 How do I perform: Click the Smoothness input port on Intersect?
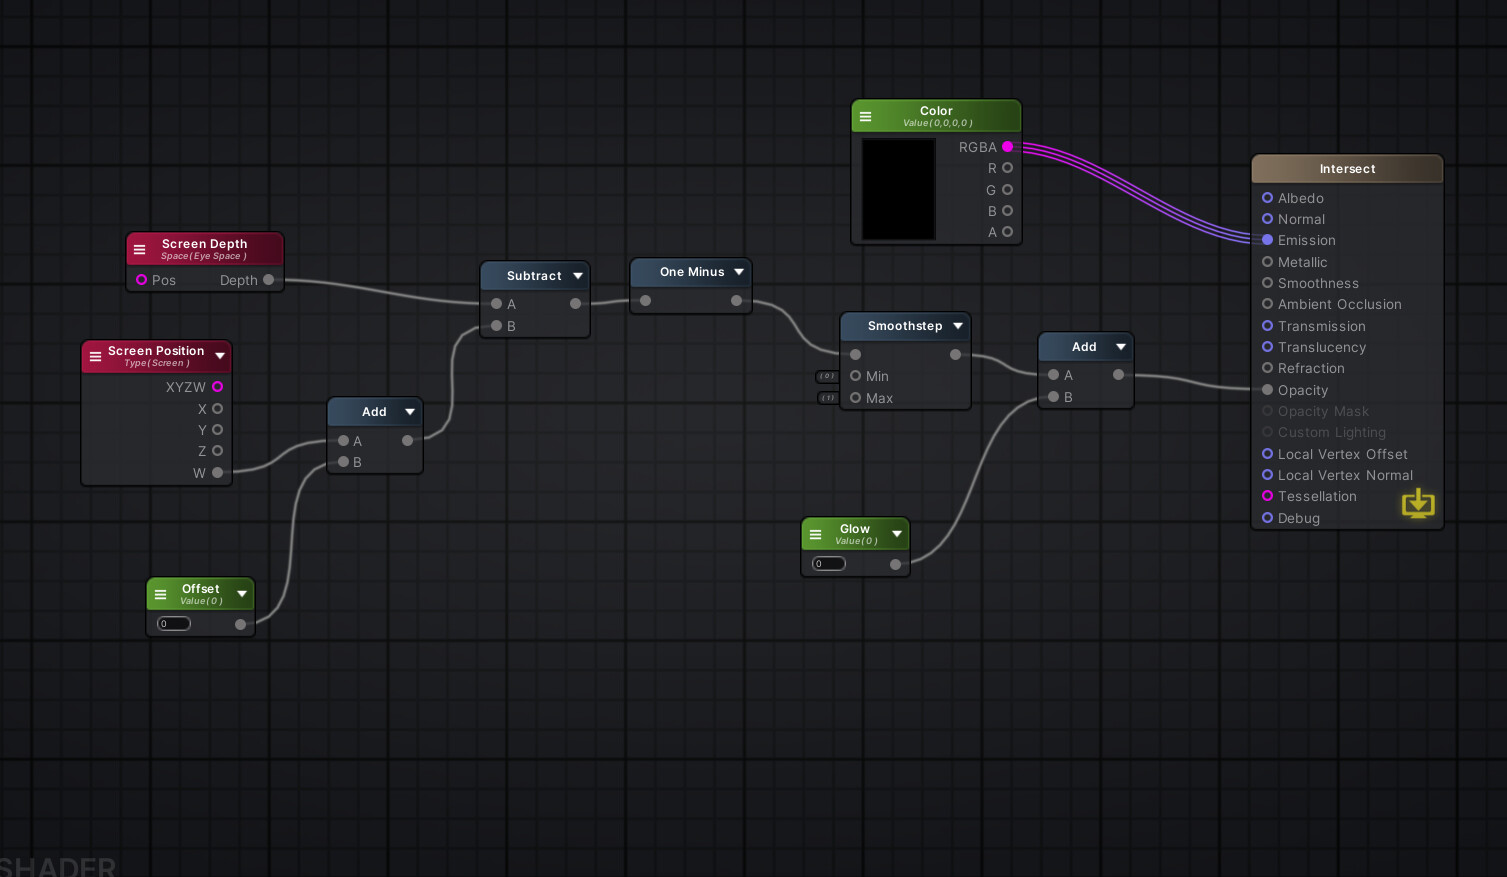1267,283
